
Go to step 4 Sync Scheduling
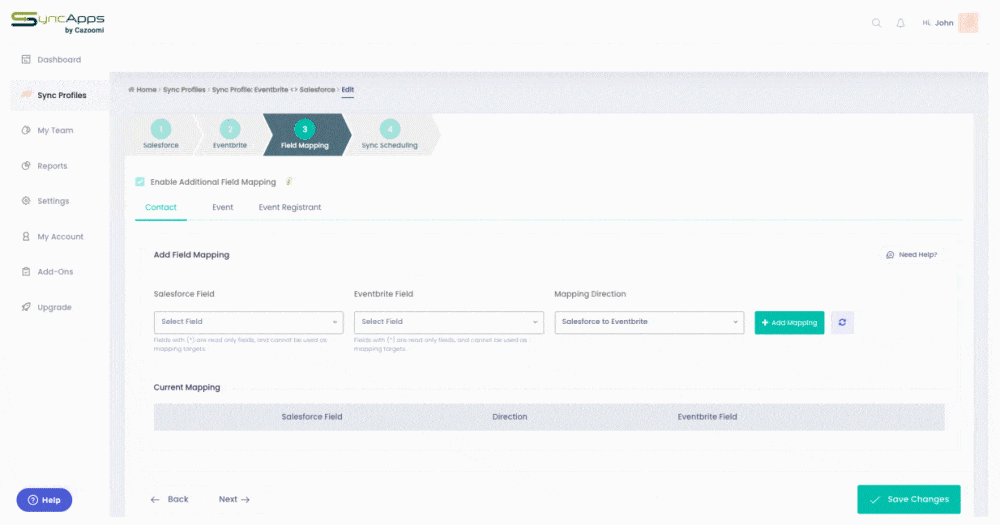(390, 135)
